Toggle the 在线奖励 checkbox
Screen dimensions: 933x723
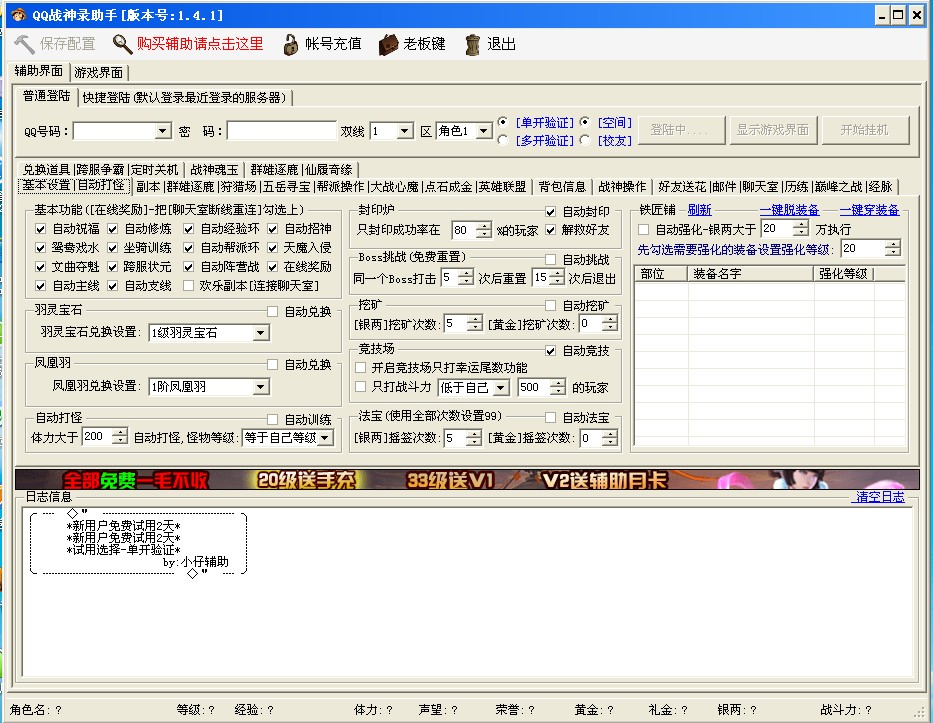(273, 267)
